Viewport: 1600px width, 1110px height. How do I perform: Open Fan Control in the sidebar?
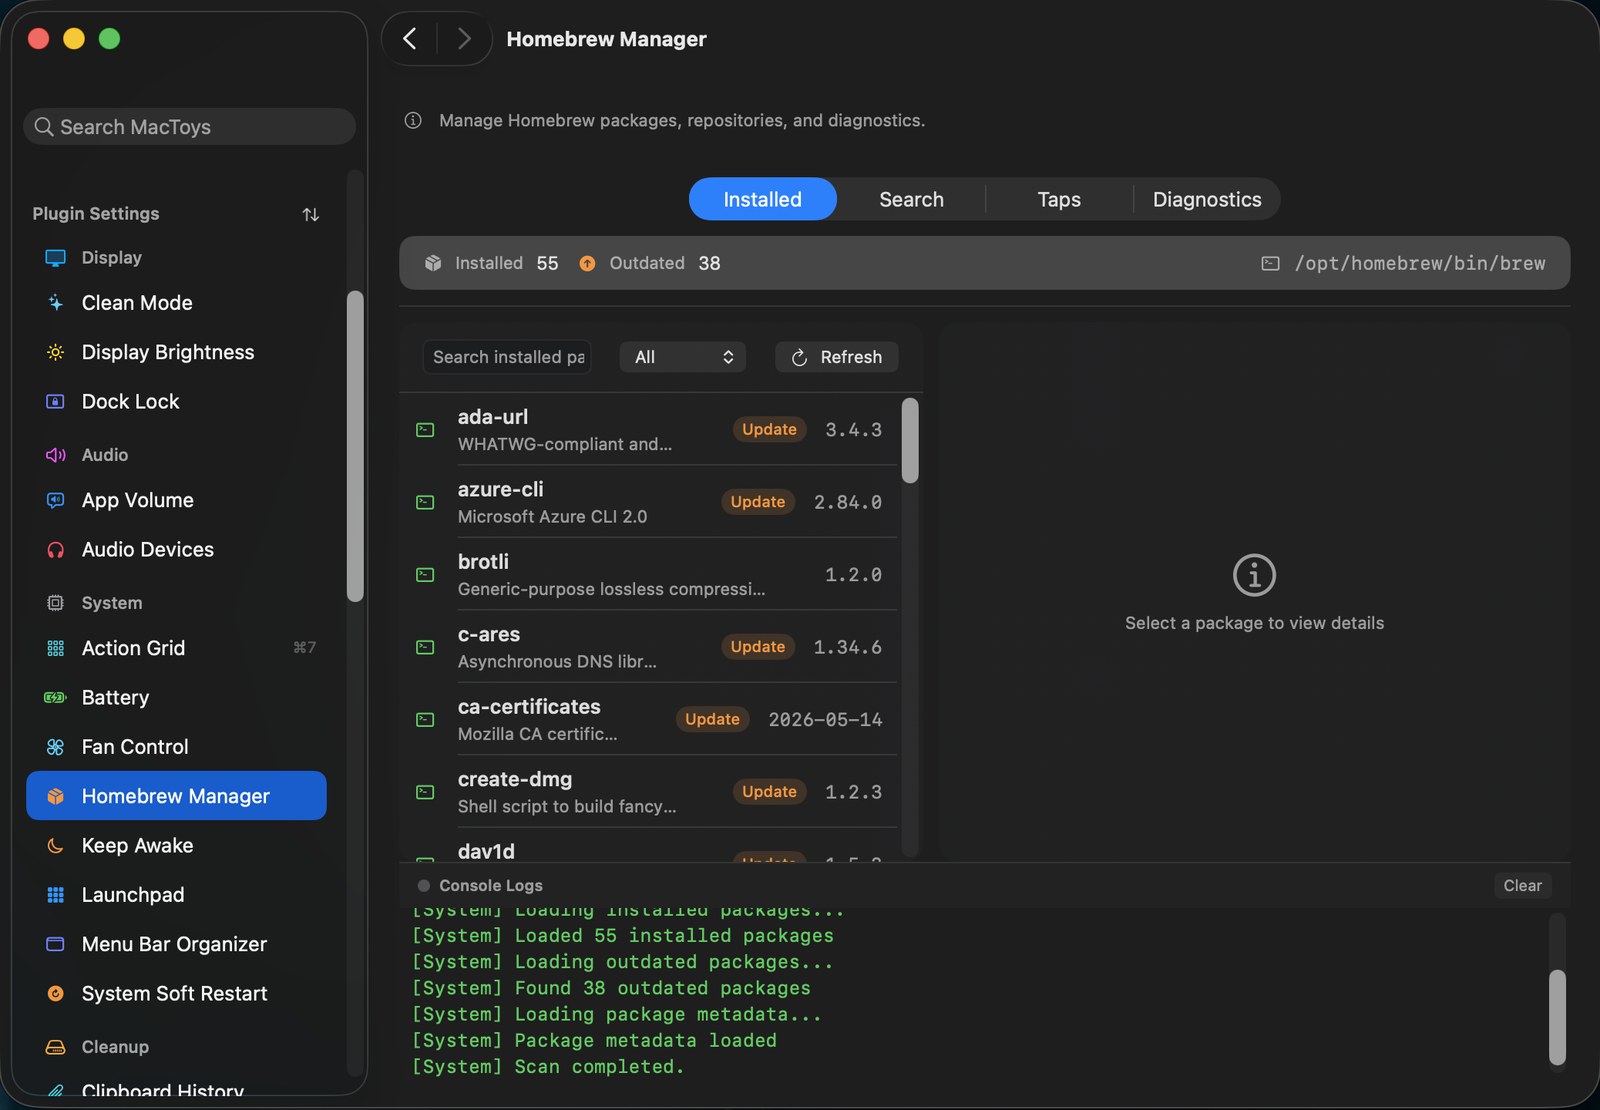[x=176, y=747]
